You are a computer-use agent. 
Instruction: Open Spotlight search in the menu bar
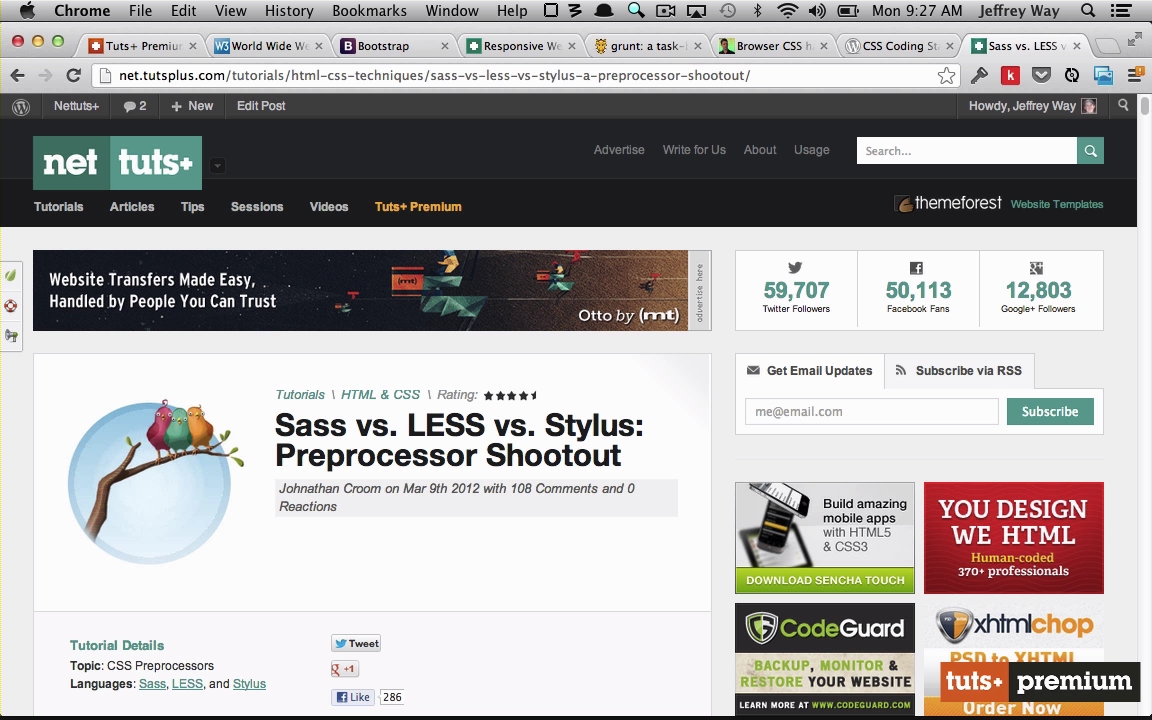click(x=1088, y=10)
